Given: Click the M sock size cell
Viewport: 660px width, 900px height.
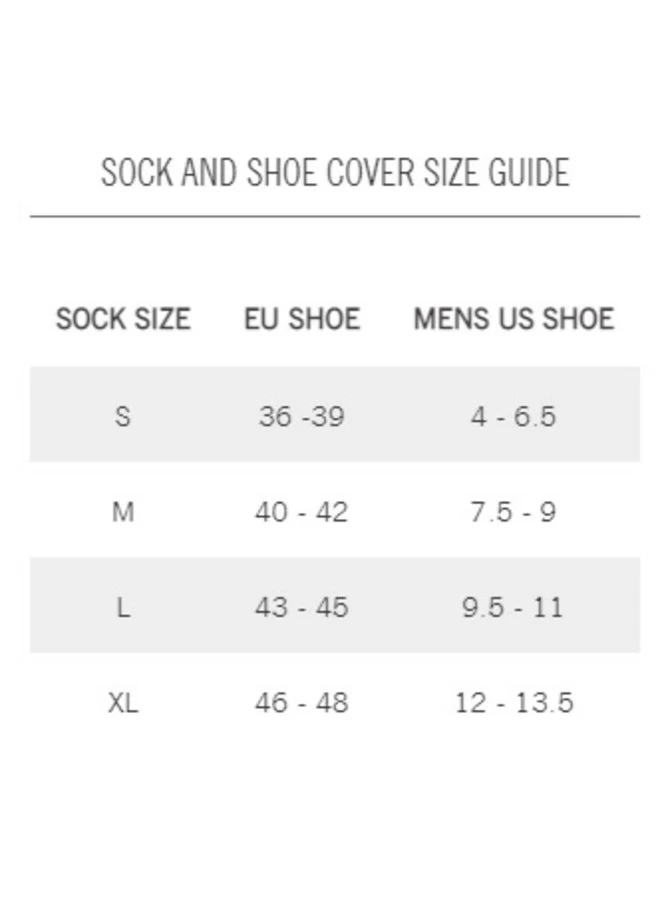Looking at the screenshot, I should click(123, 512).
